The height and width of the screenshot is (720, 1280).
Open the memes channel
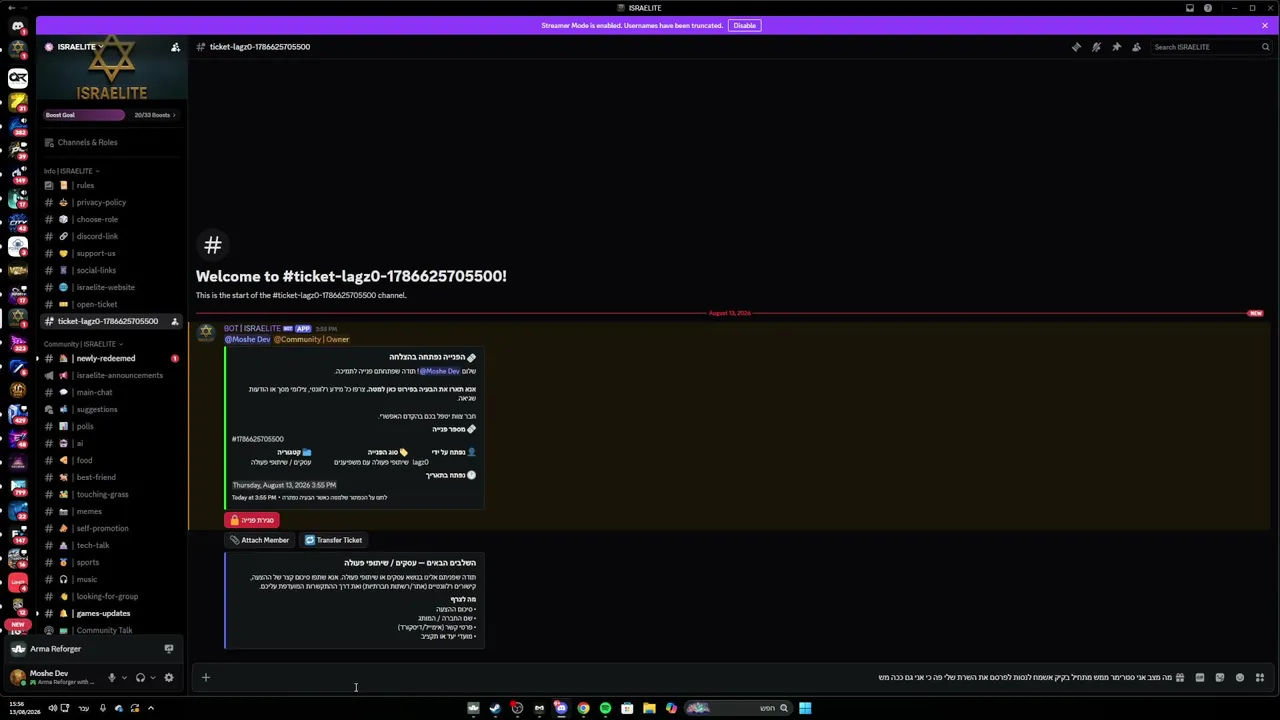[x=111, y=511]
